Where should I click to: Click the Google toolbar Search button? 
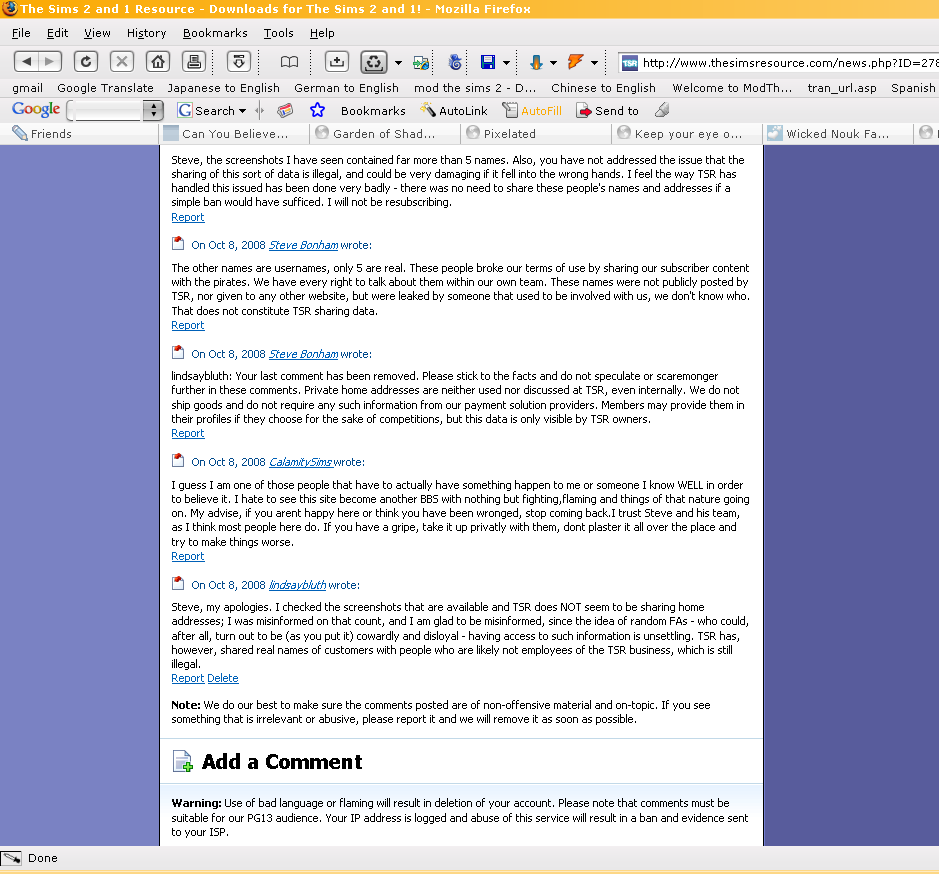(207, 110)
